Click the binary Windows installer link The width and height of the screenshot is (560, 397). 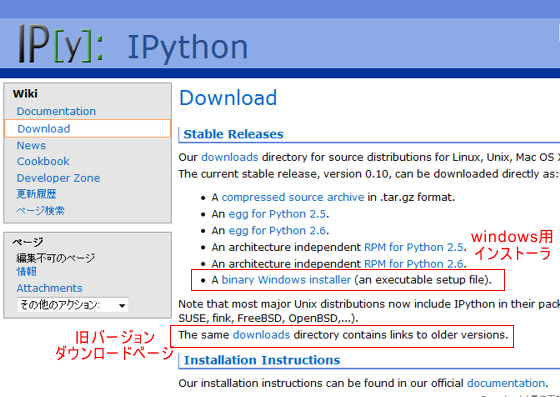point(286,280)
